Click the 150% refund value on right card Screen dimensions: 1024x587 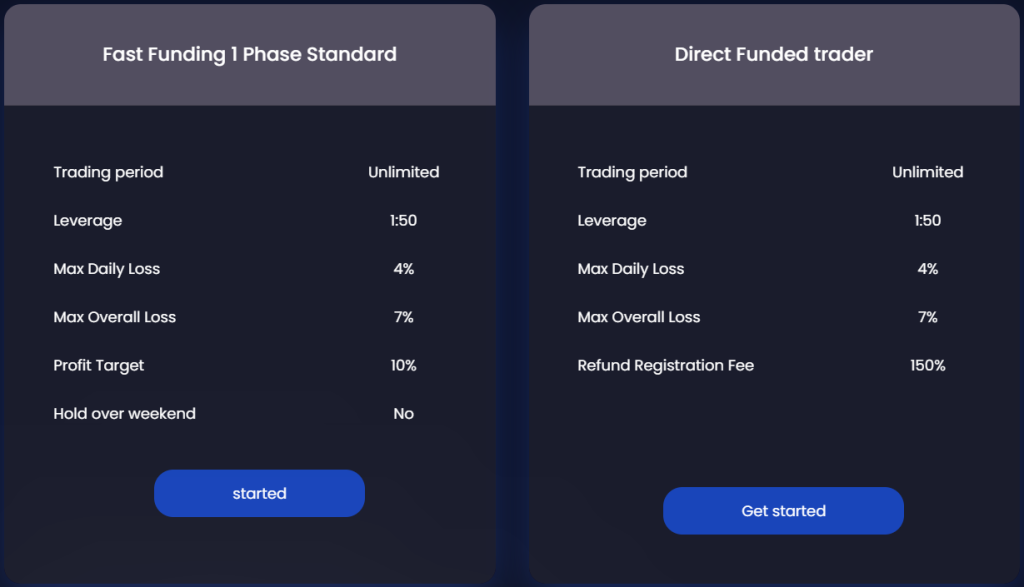pyautogui.click(x=929, y=365)
